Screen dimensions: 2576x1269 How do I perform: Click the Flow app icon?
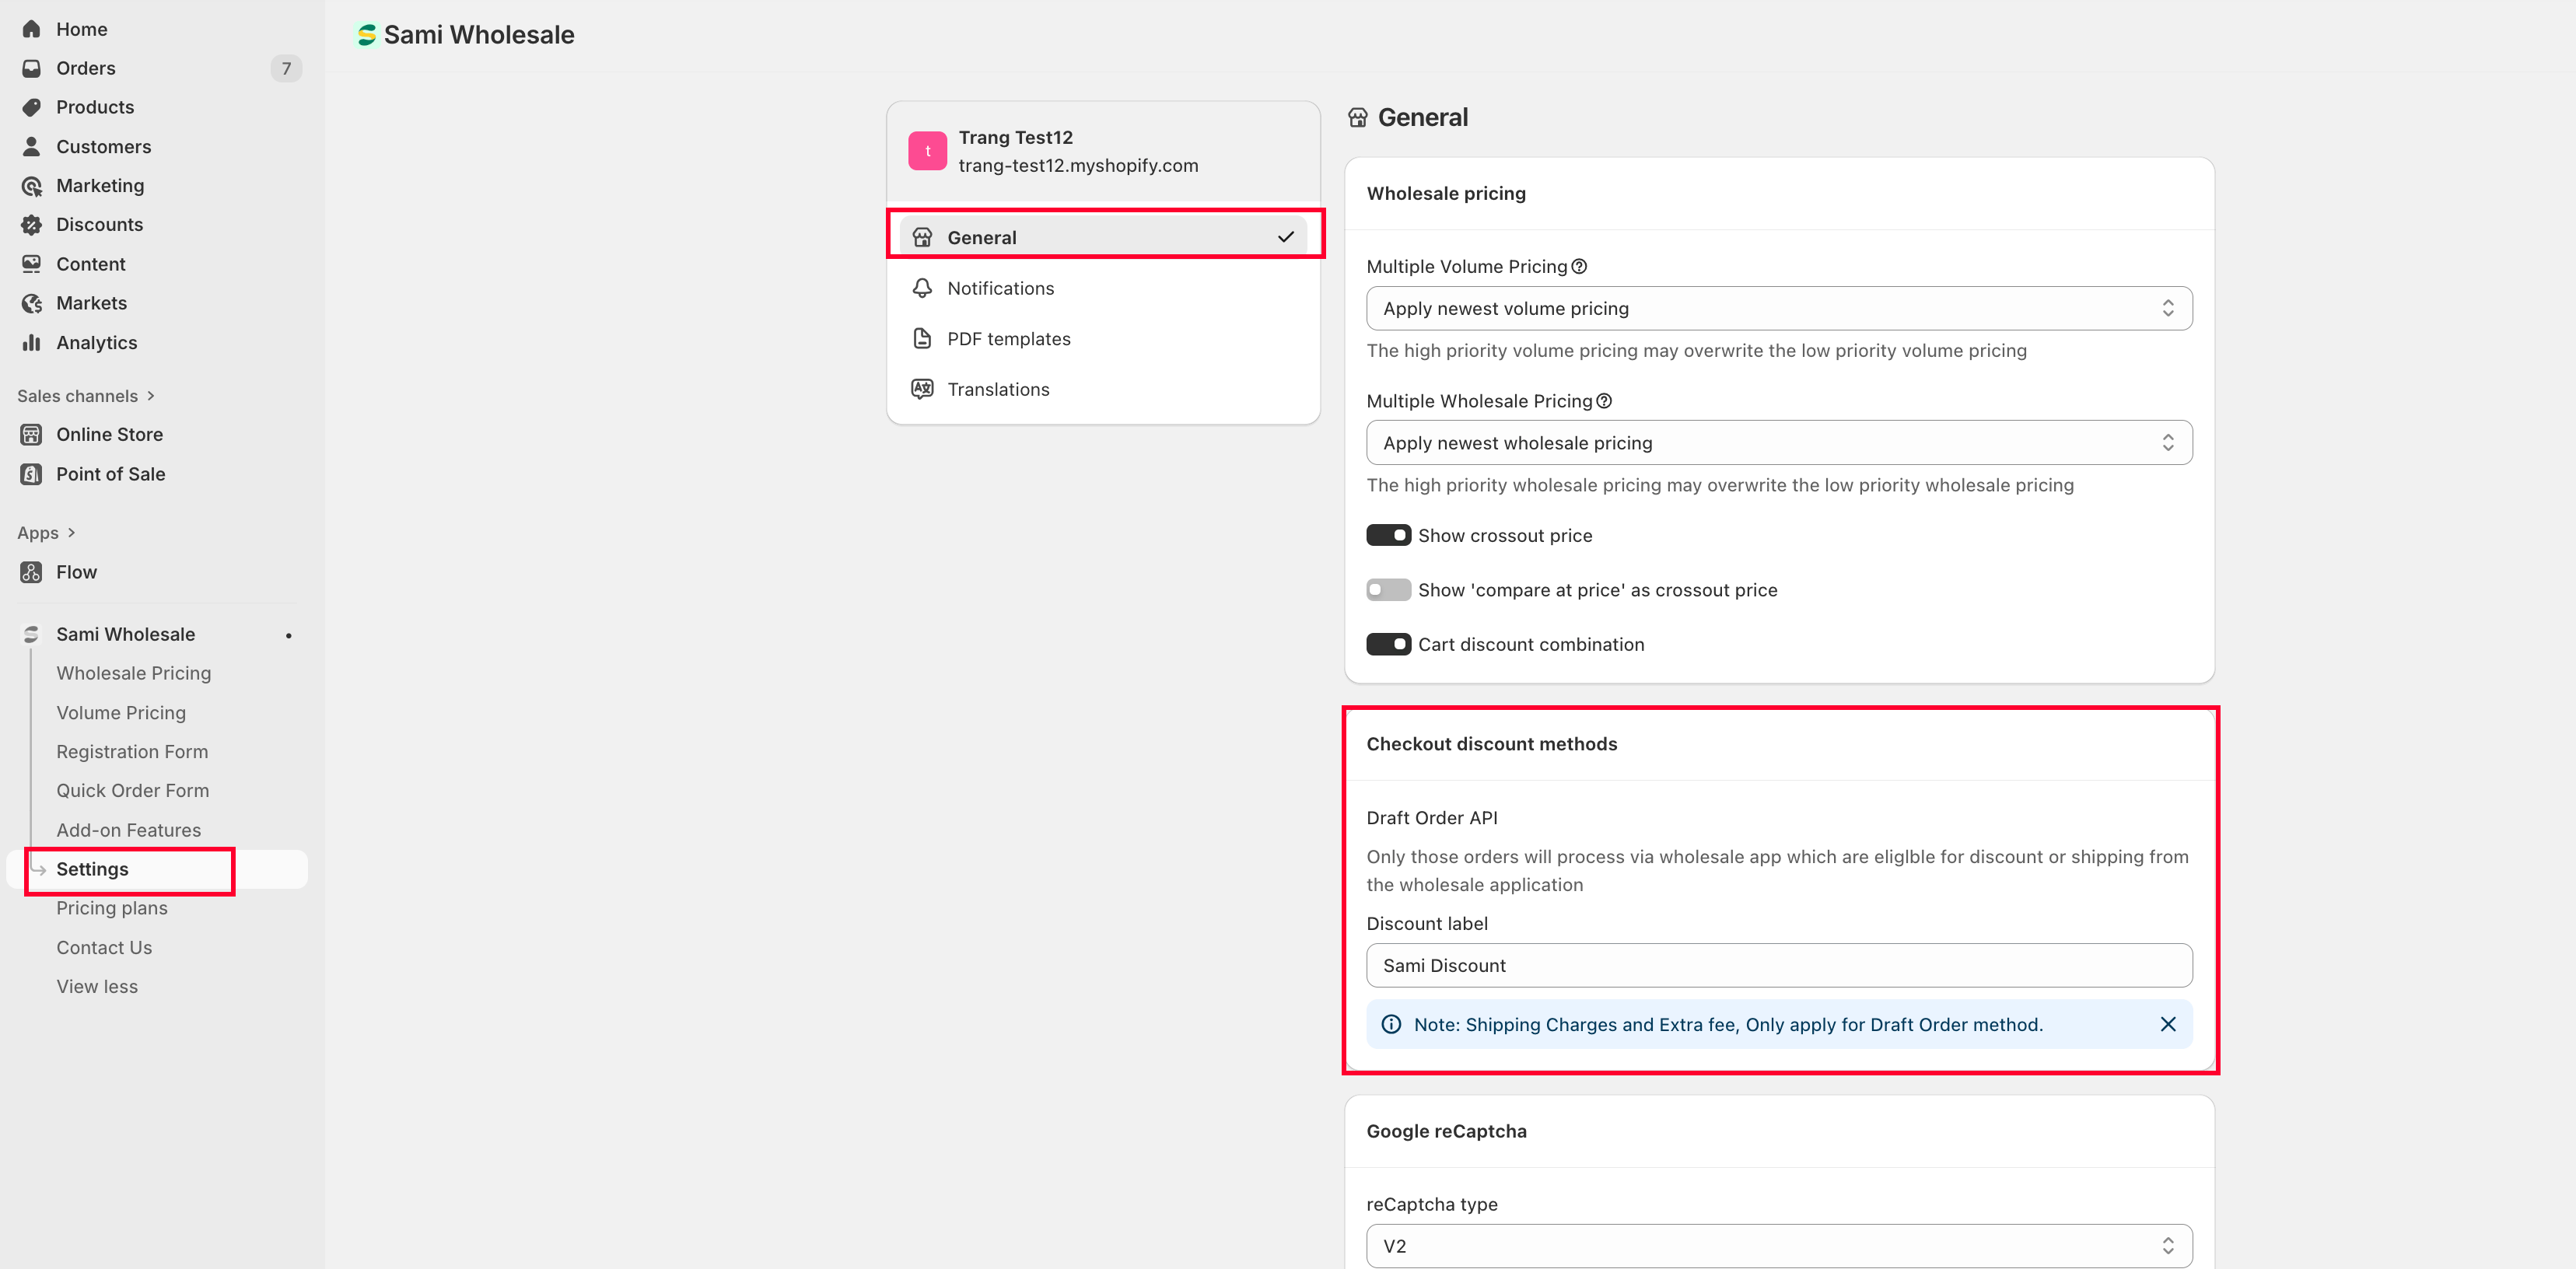click(x=31, y=572)
